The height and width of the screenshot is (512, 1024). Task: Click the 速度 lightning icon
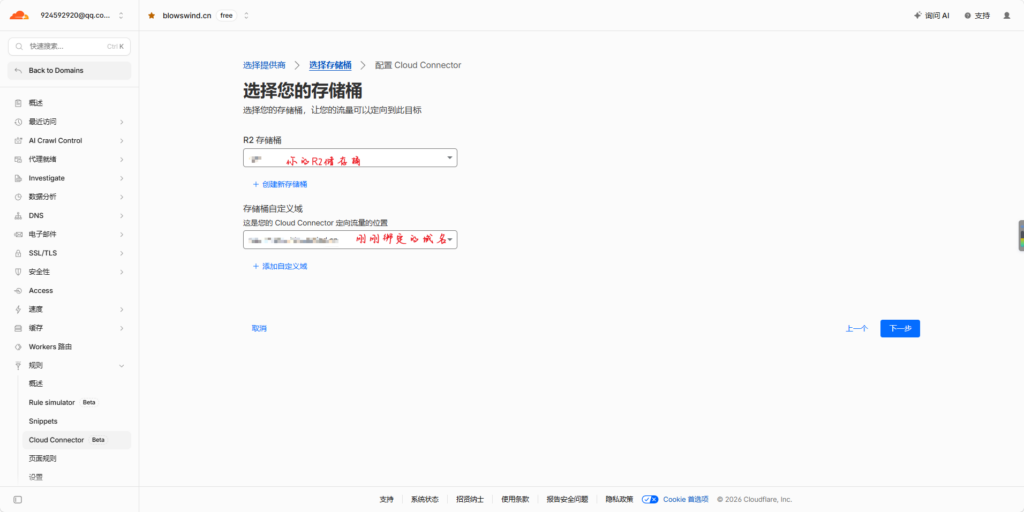point(18,309)
